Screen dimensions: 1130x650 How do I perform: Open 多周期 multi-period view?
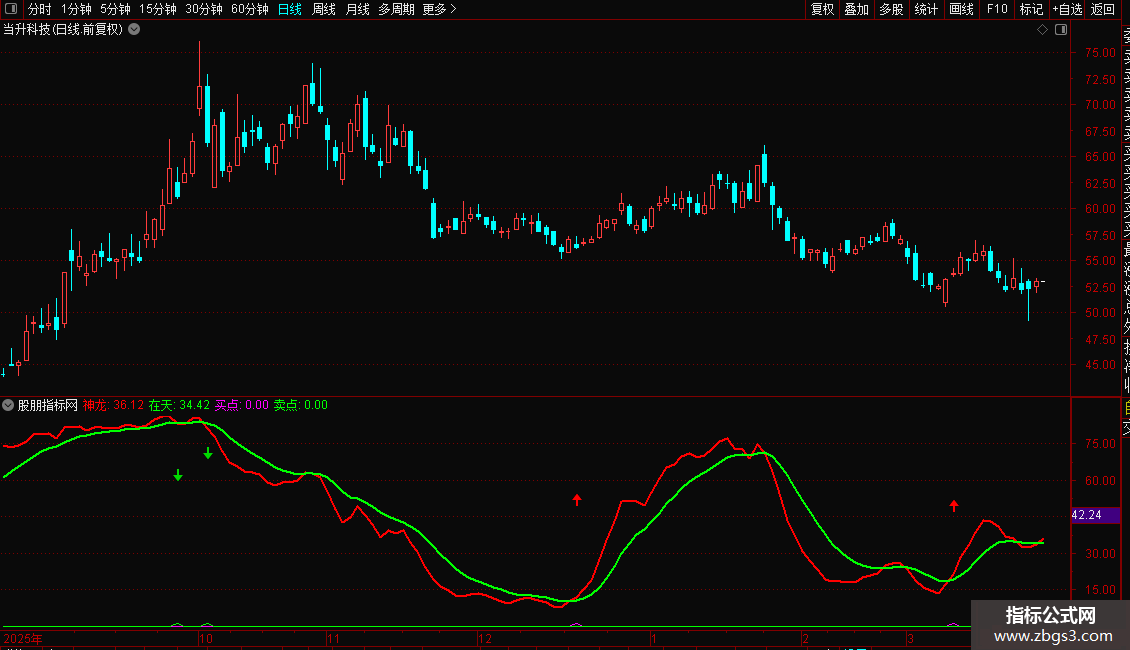pos(396,9)
